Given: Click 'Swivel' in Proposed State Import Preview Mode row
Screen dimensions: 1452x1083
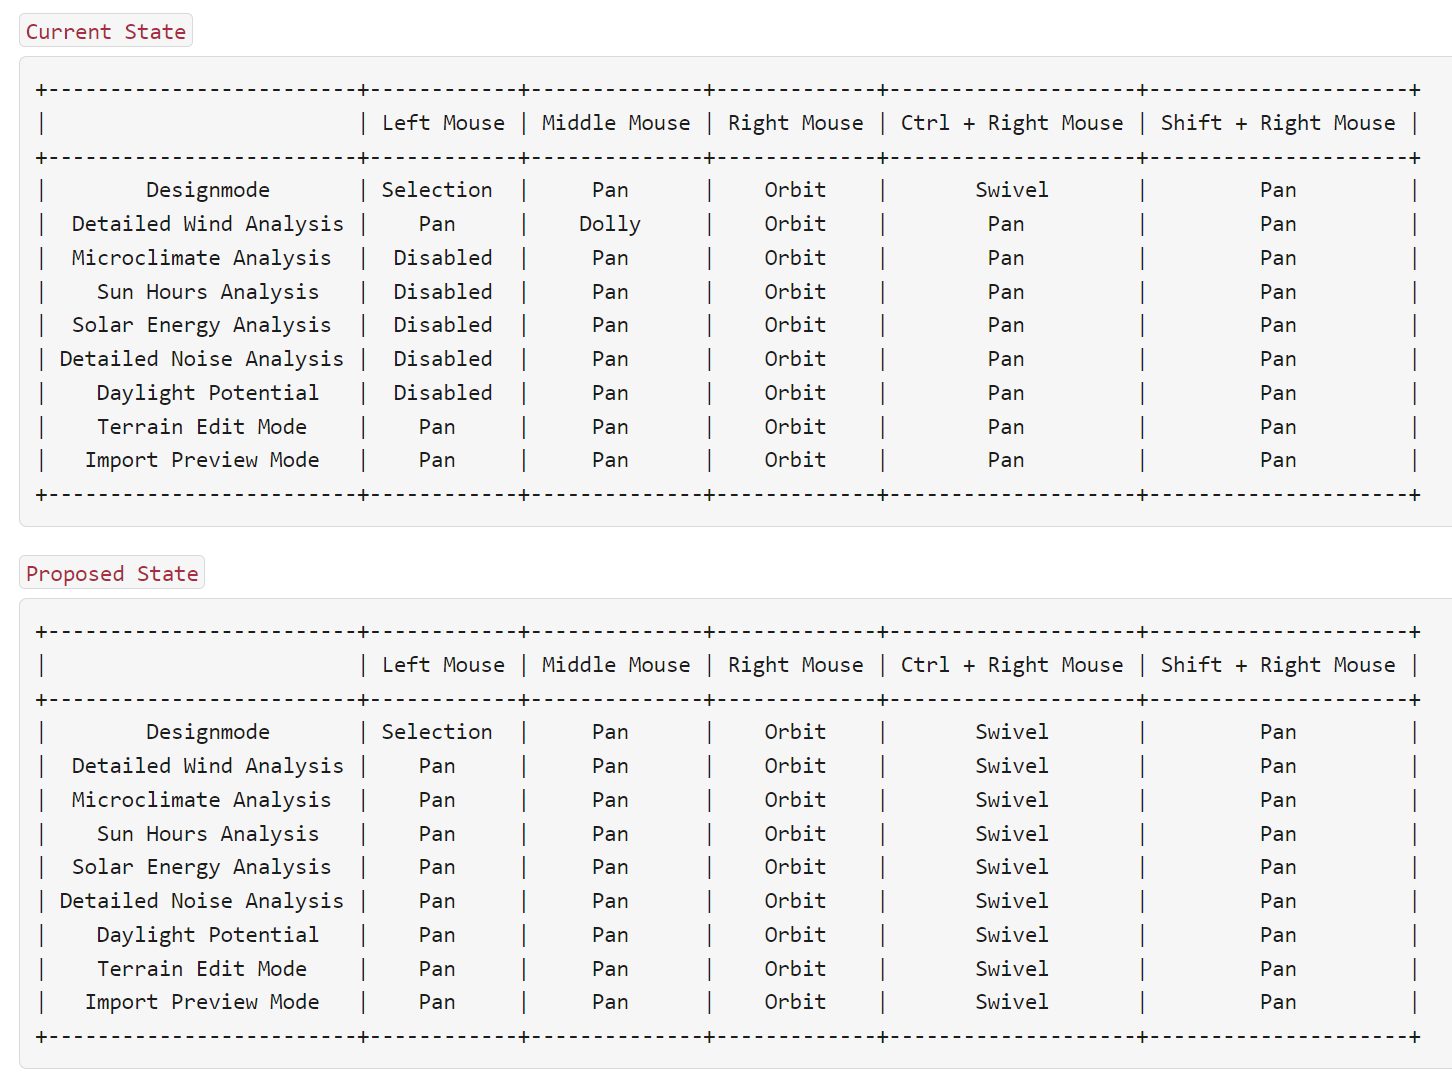Looking at the screenshot, I should 1011,1002.
